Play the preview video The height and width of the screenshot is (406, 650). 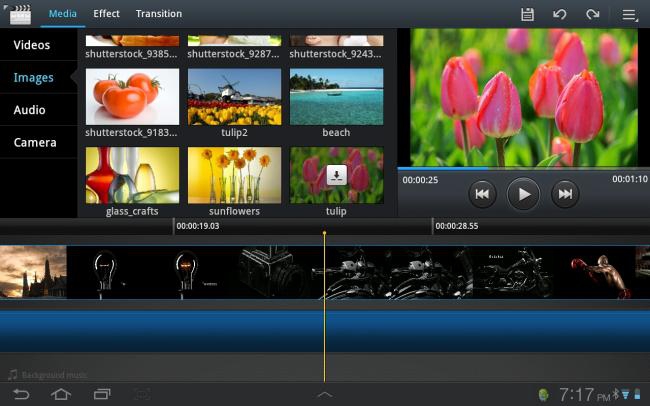[x=523, y=194]
